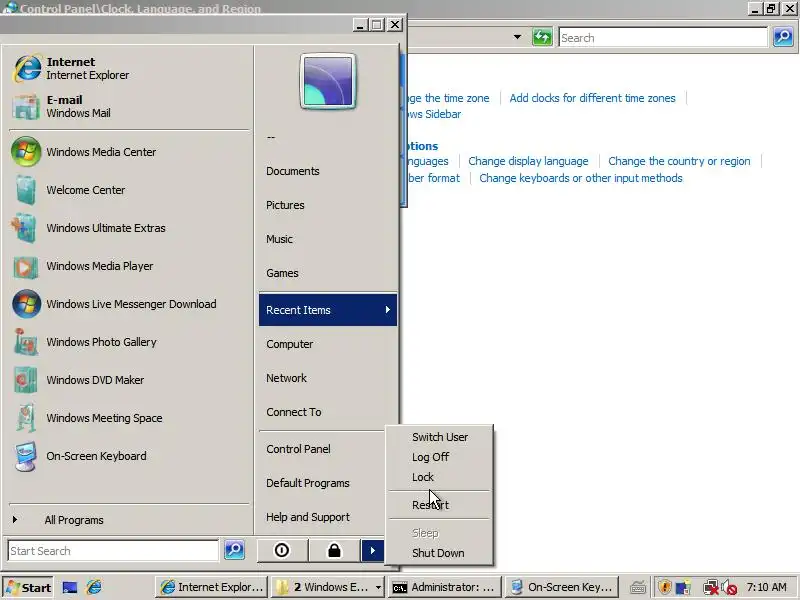Screen dimensions: 800x600
Task: Open Windows DVD Maker
Action: tap(129, 380)
